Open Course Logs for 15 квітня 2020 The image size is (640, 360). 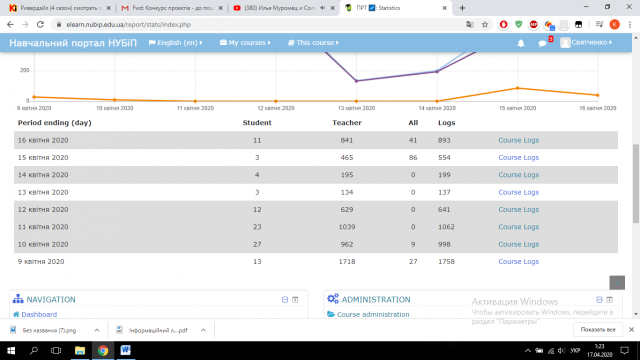pyautogui.click(x=518, y=158)
